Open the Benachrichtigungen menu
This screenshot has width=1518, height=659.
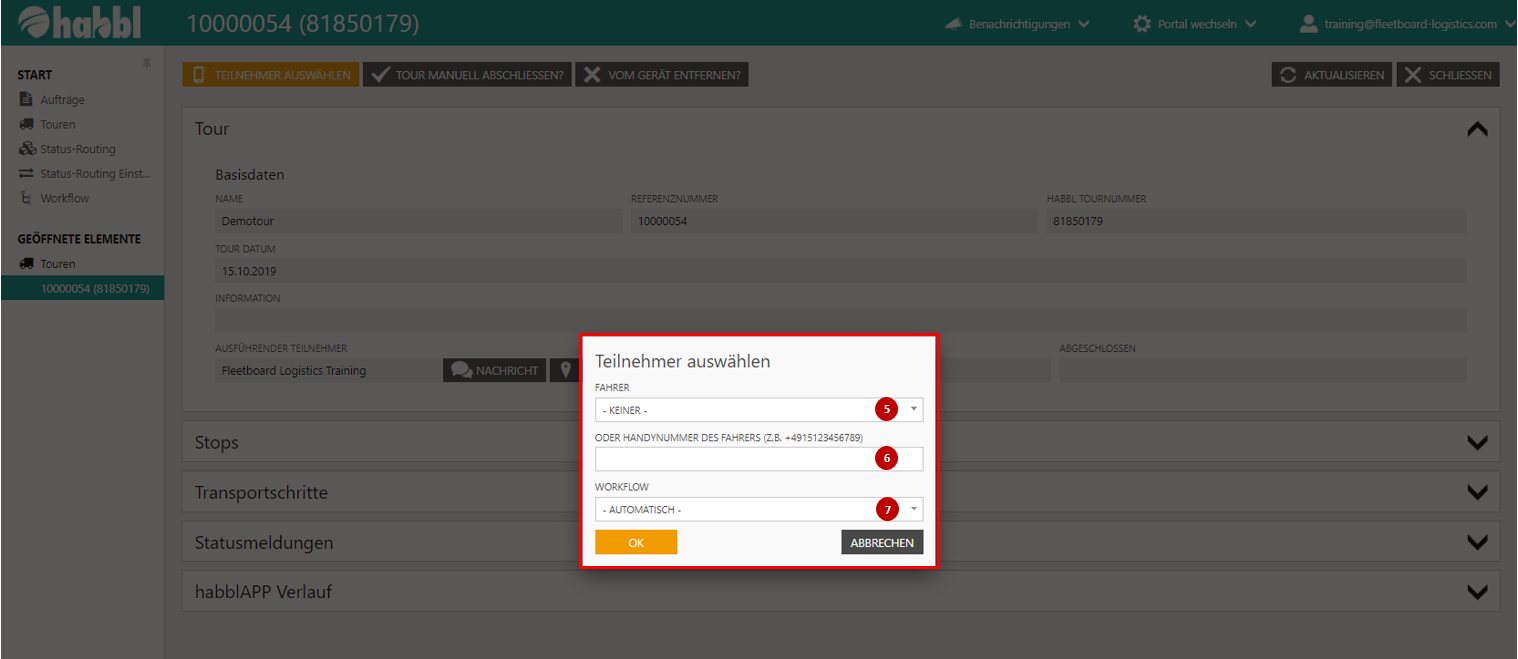pyautogui.click(x=1018, y=24)
